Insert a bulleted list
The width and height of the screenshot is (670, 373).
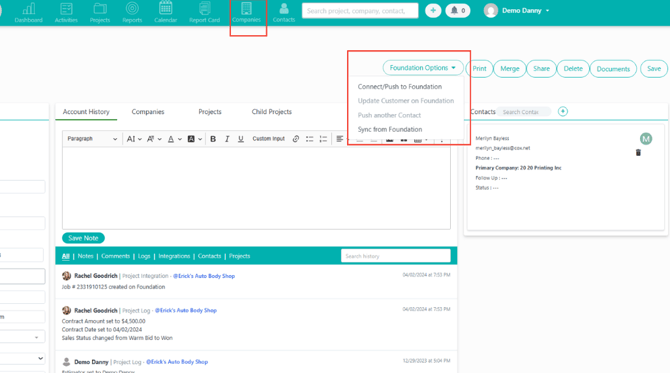(x=309, y=139)
